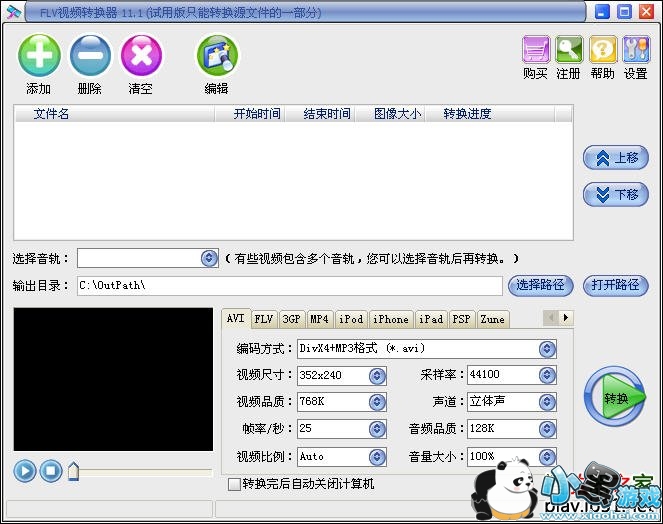The image size is (663, 524).
Task: Expand the 采样率 44100 dropdown
Action: [x=547, y=375]
